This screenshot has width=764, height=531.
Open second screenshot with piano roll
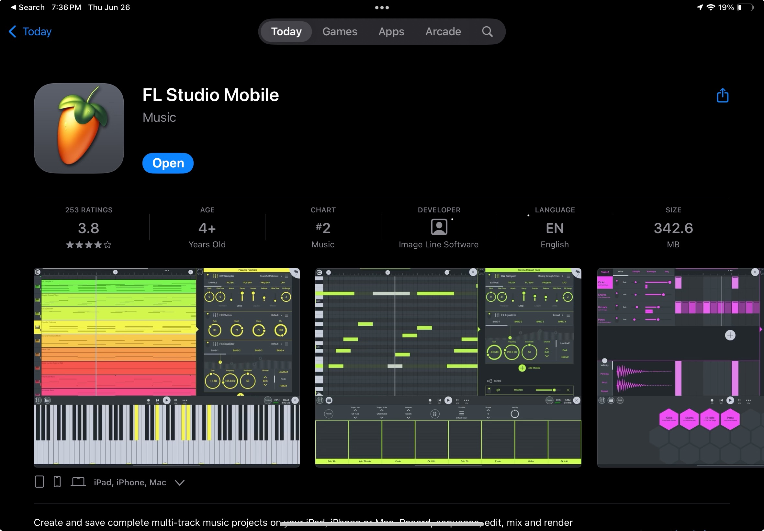pos(448,367)
